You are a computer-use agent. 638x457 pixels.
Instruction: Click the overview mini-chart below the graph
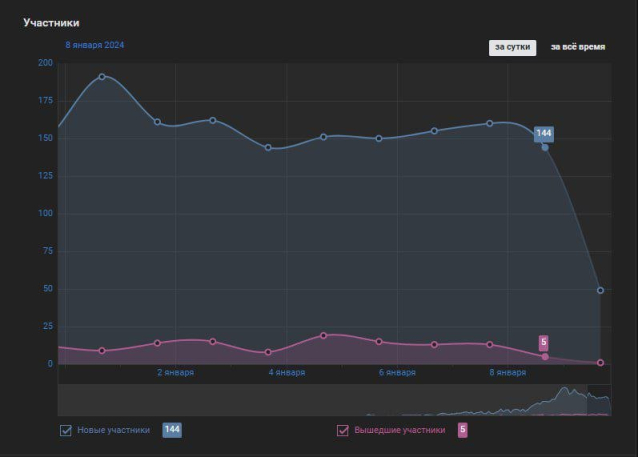point(333,400)
